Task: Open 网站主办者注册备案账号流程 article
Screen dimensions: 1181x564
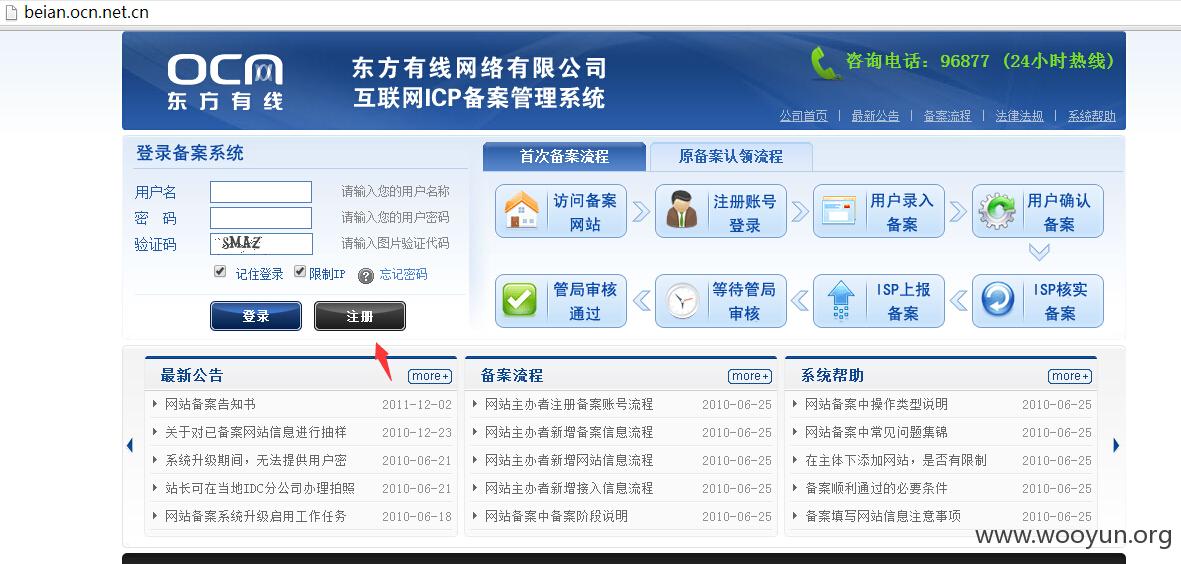Action: [x=569, y=404]
